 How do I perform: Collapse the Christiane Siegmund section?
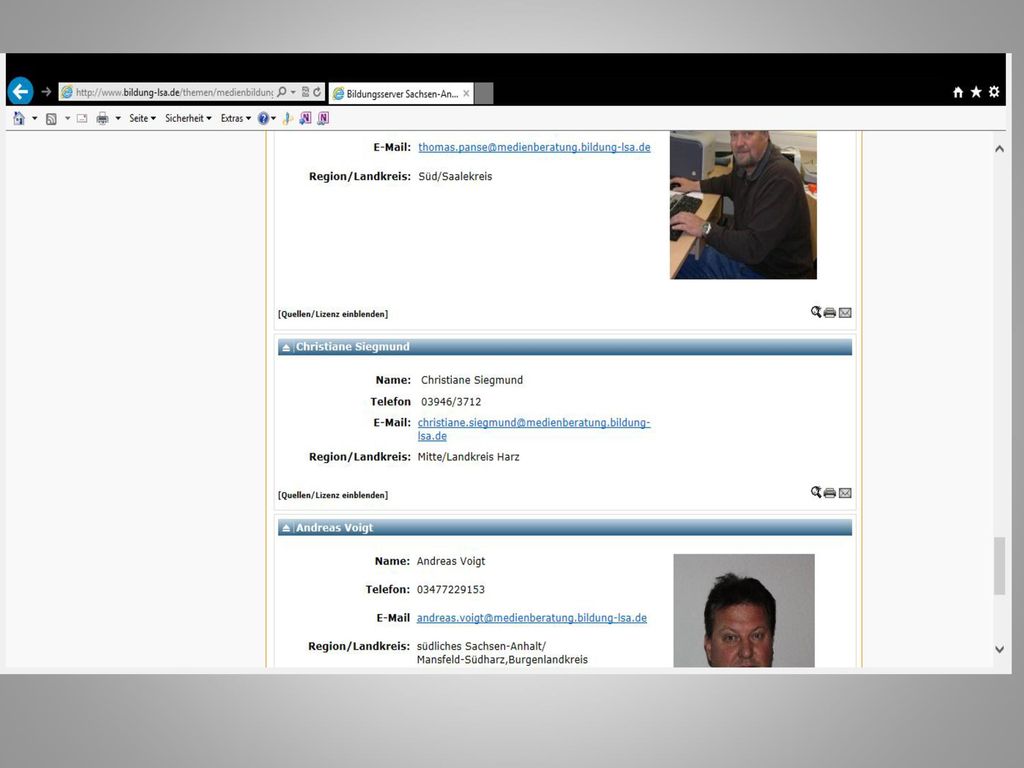285,347
